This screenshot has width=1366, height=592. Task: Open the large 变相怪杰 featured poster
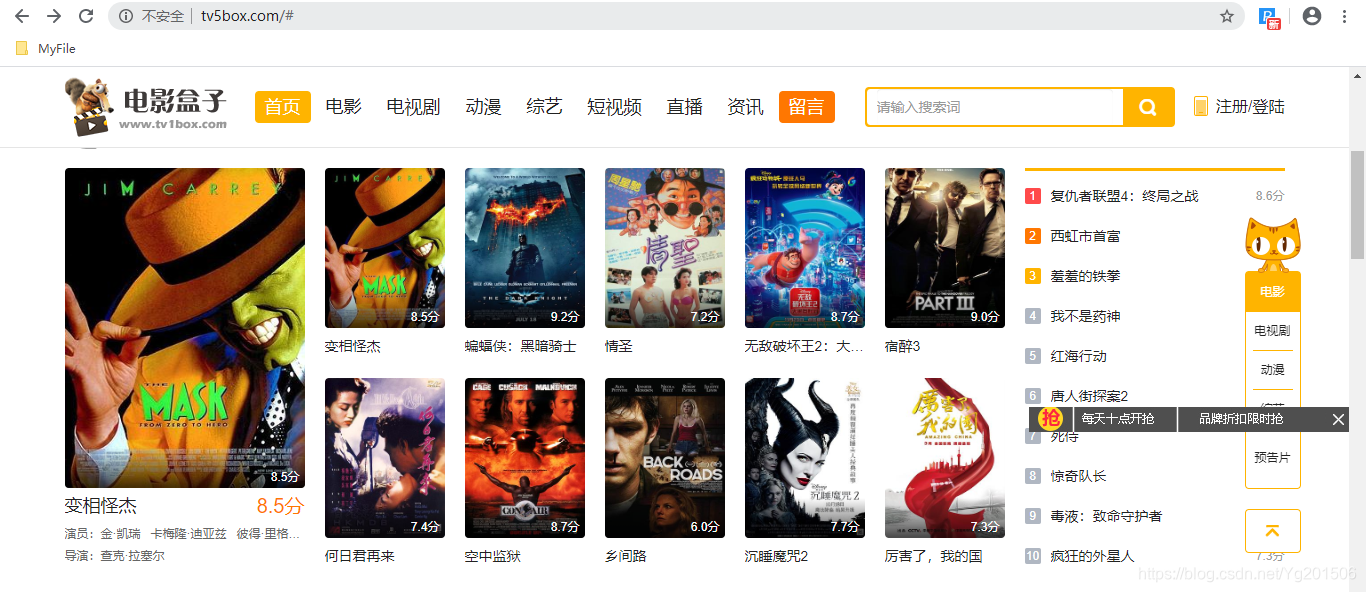pyautogui.click(x=185, y=328)
